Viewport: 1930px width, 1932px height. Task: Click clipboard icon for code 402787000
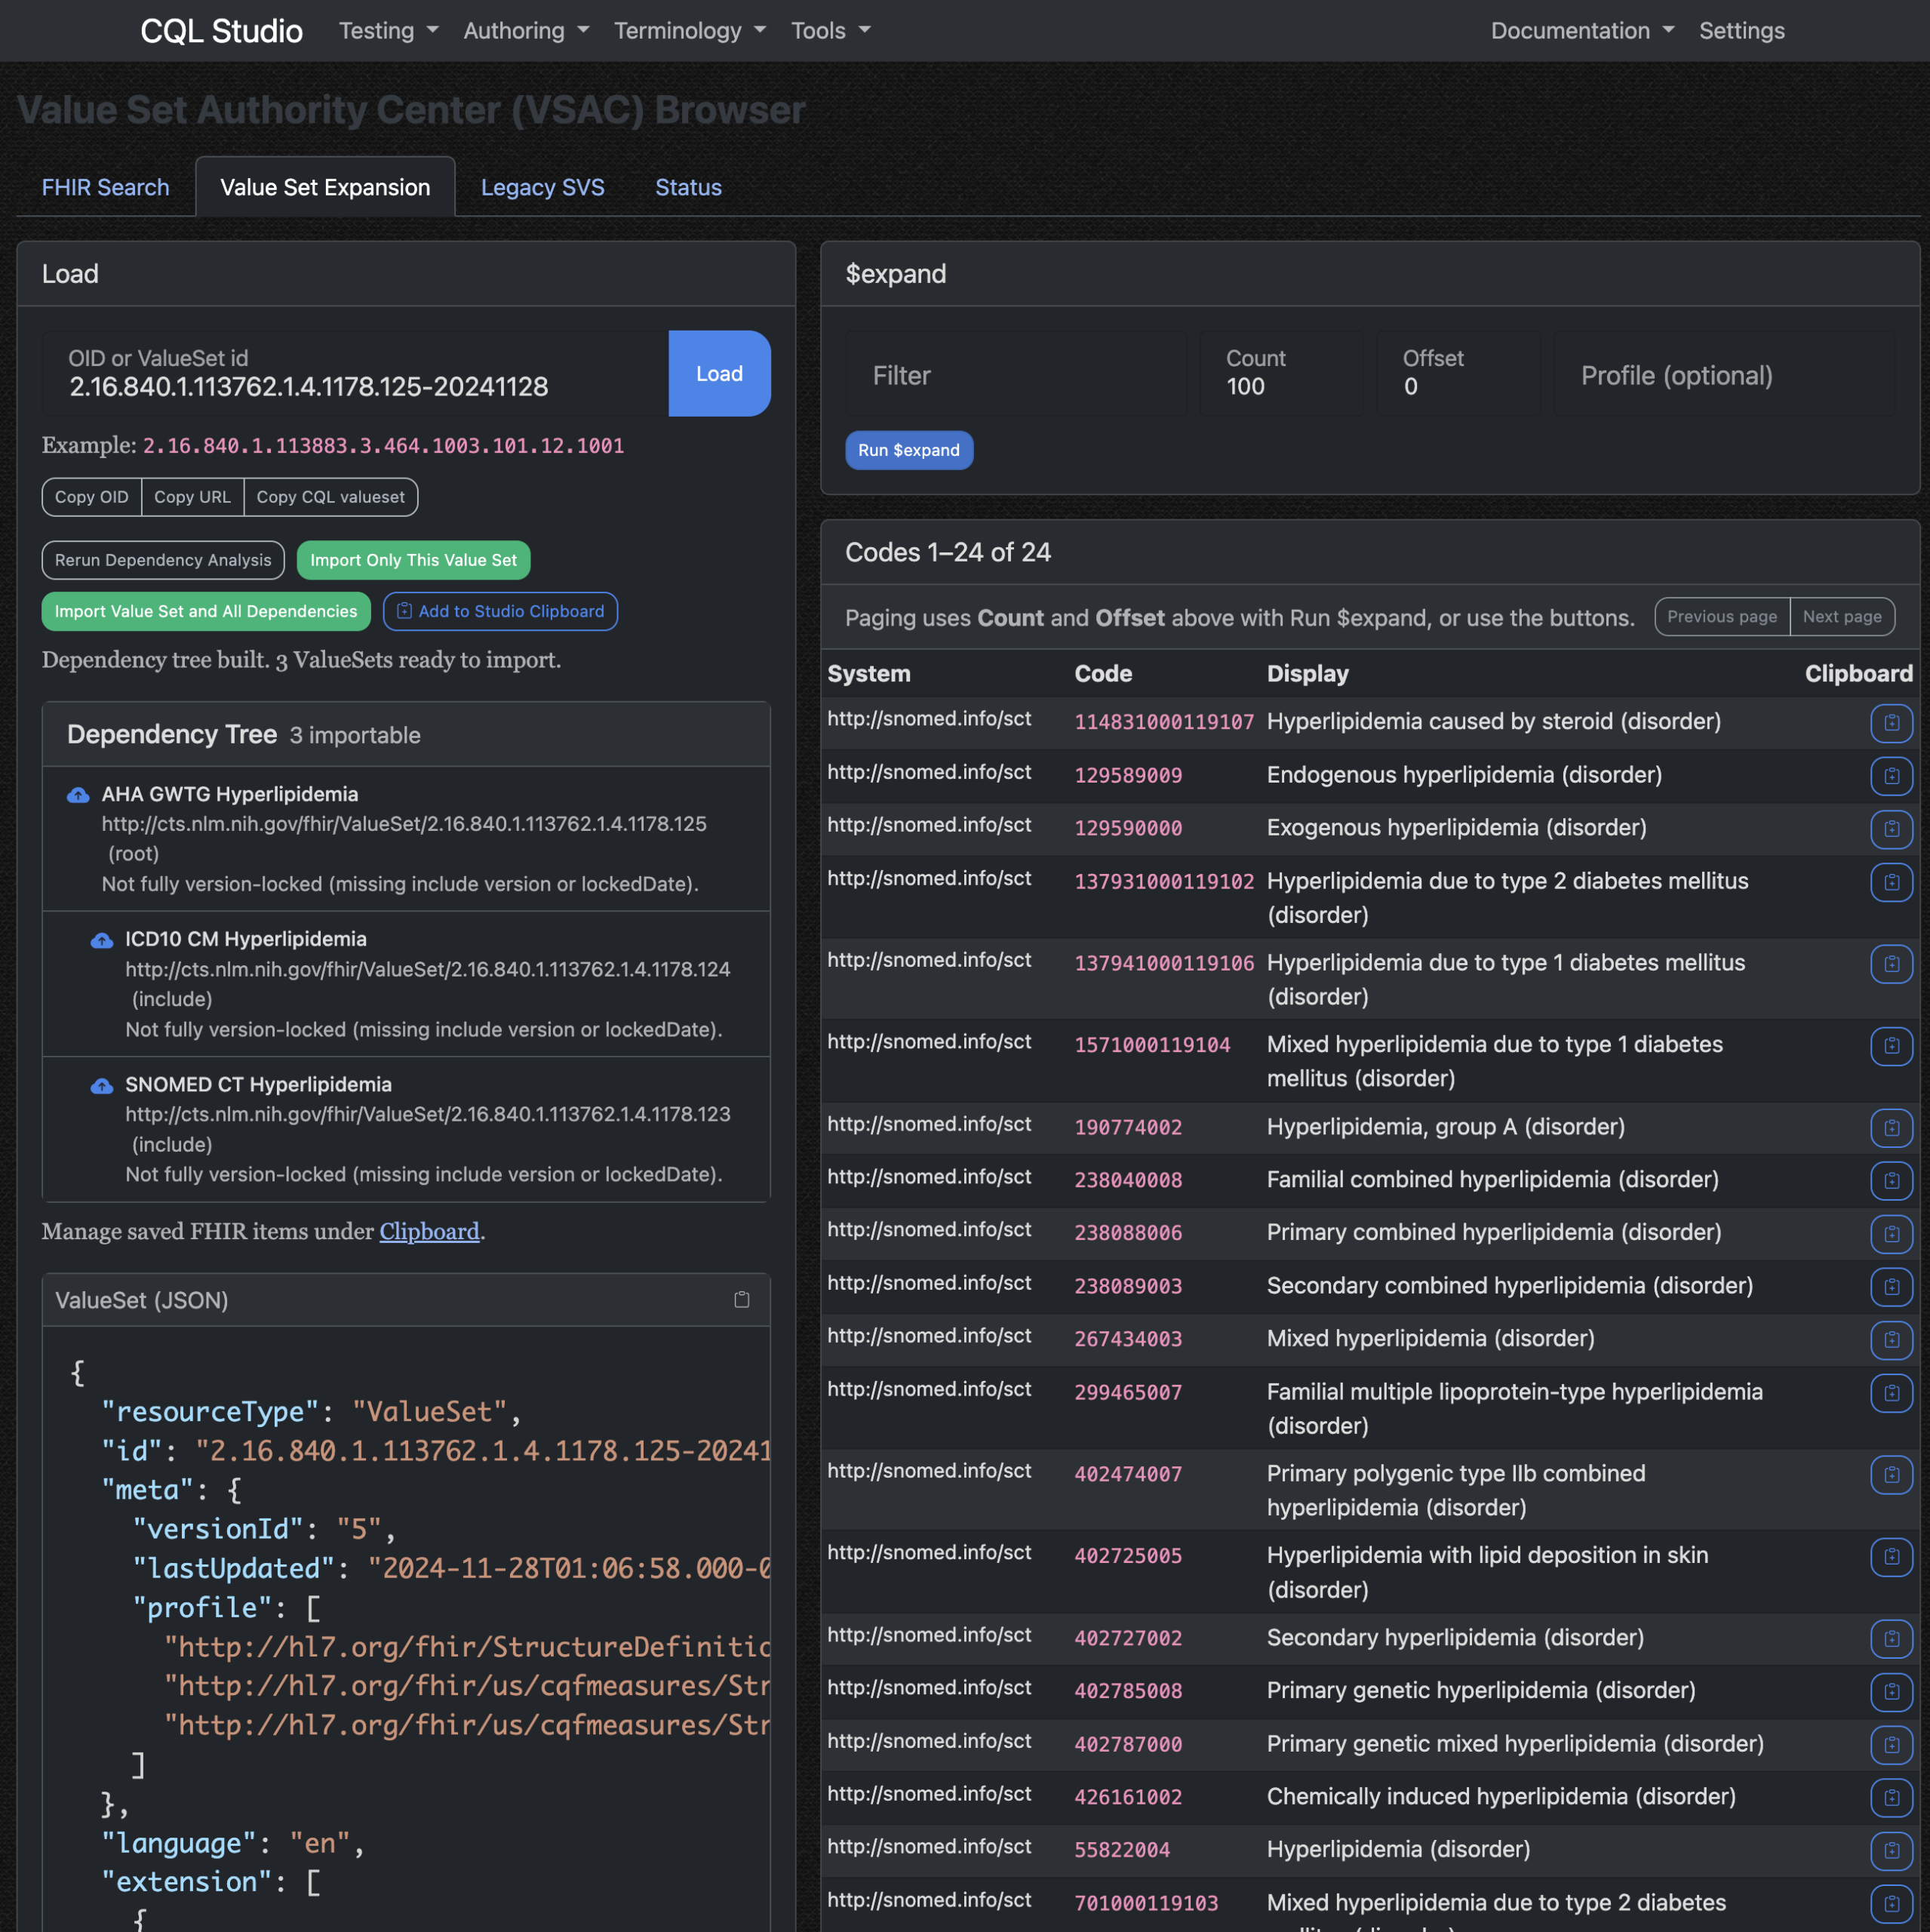[1891, 1745]
